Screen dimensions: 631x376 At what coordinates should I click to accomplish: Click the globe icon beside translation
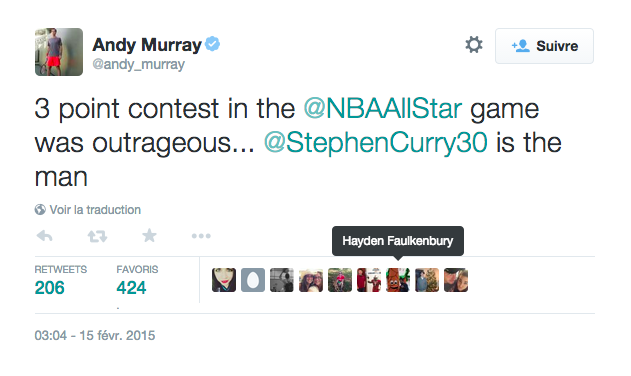coord(40,210)
